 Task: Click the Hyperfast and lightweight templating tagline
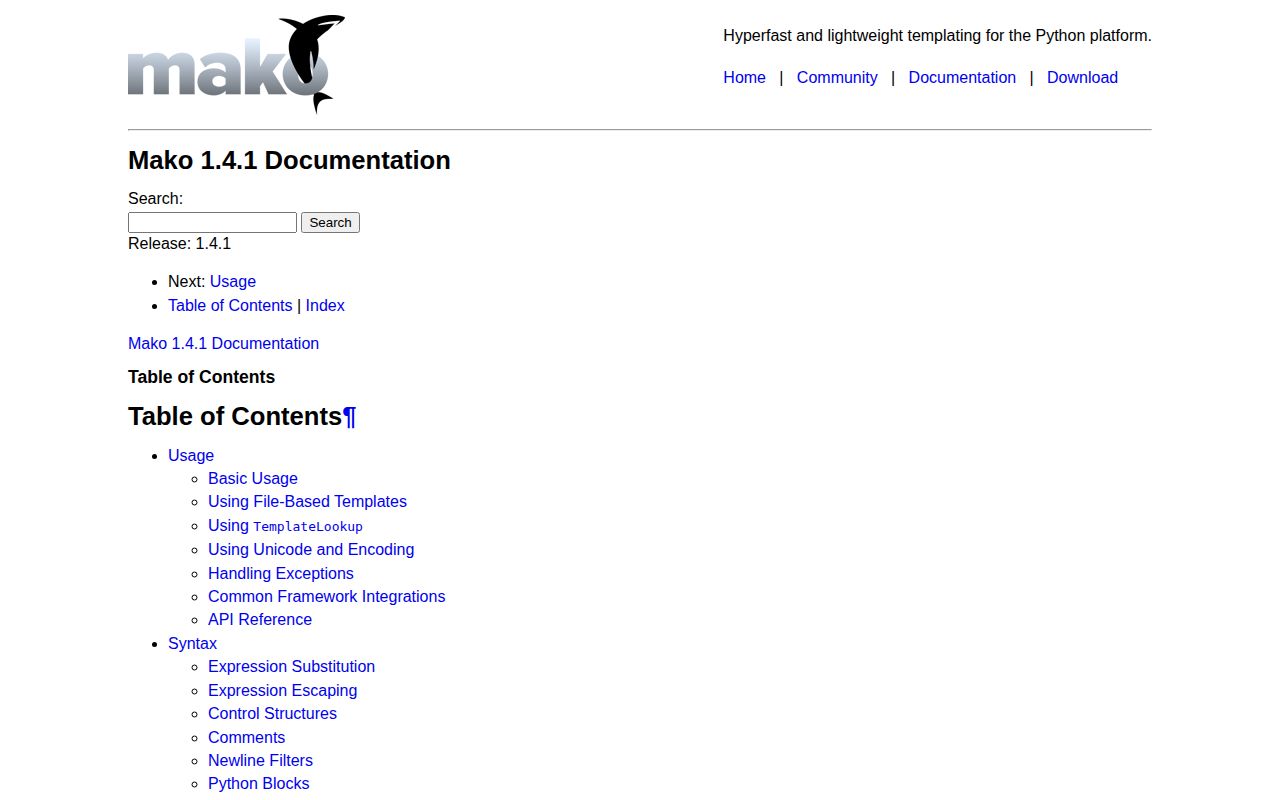(x=937, y=35)
